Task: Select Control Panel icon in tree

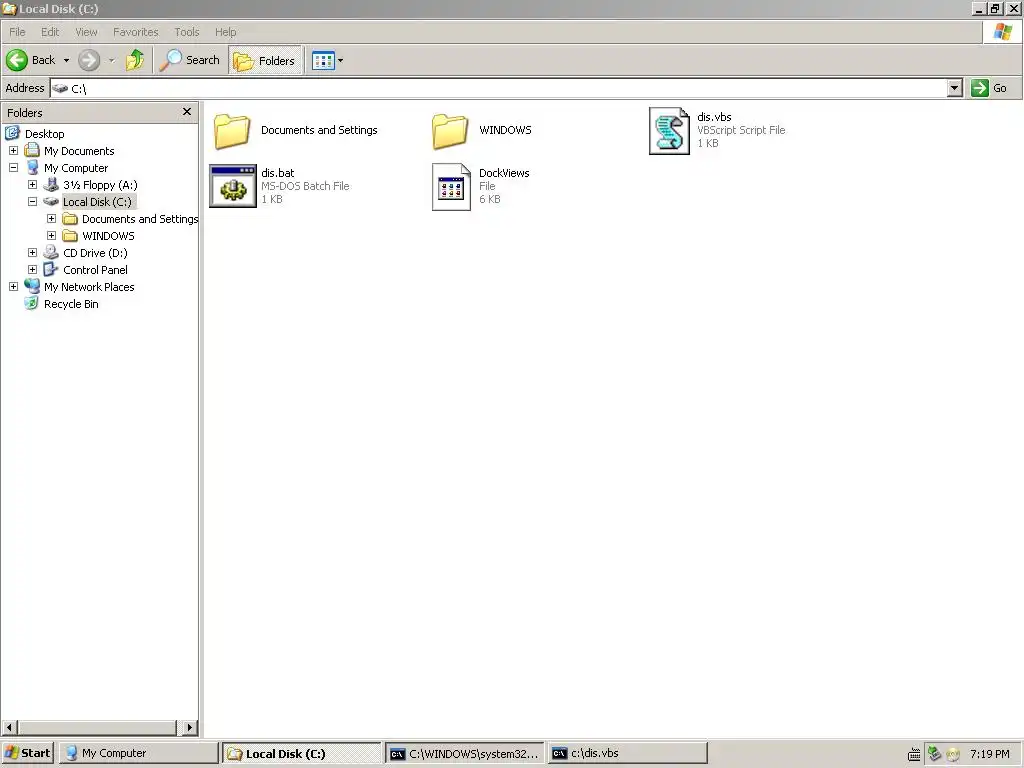Action: 51,269
